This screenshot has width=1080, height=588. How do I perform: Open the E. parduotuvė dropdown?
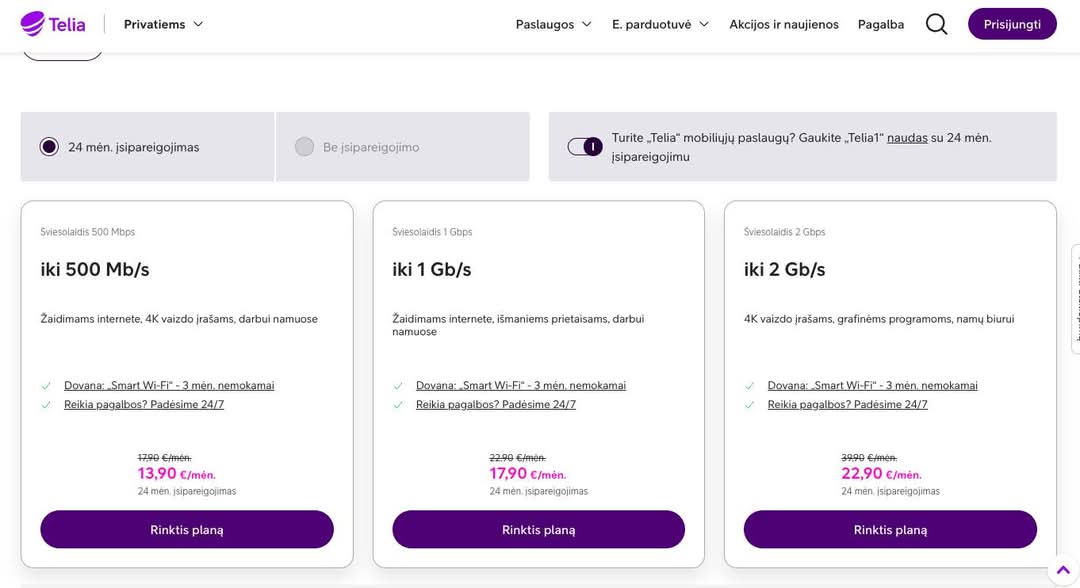(660, 24)
